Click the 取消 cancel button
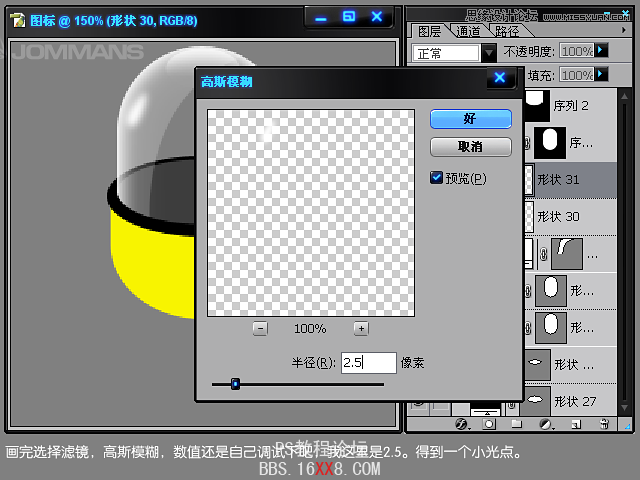Viewport: 640px width, 480px height. 470,146
